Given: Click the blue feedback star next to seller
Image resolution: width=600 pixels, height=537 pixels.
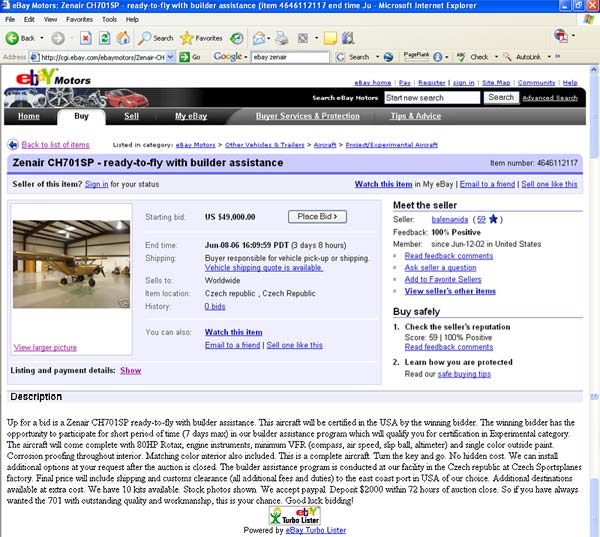Looking at the screenshot, I should coord(493,219).
